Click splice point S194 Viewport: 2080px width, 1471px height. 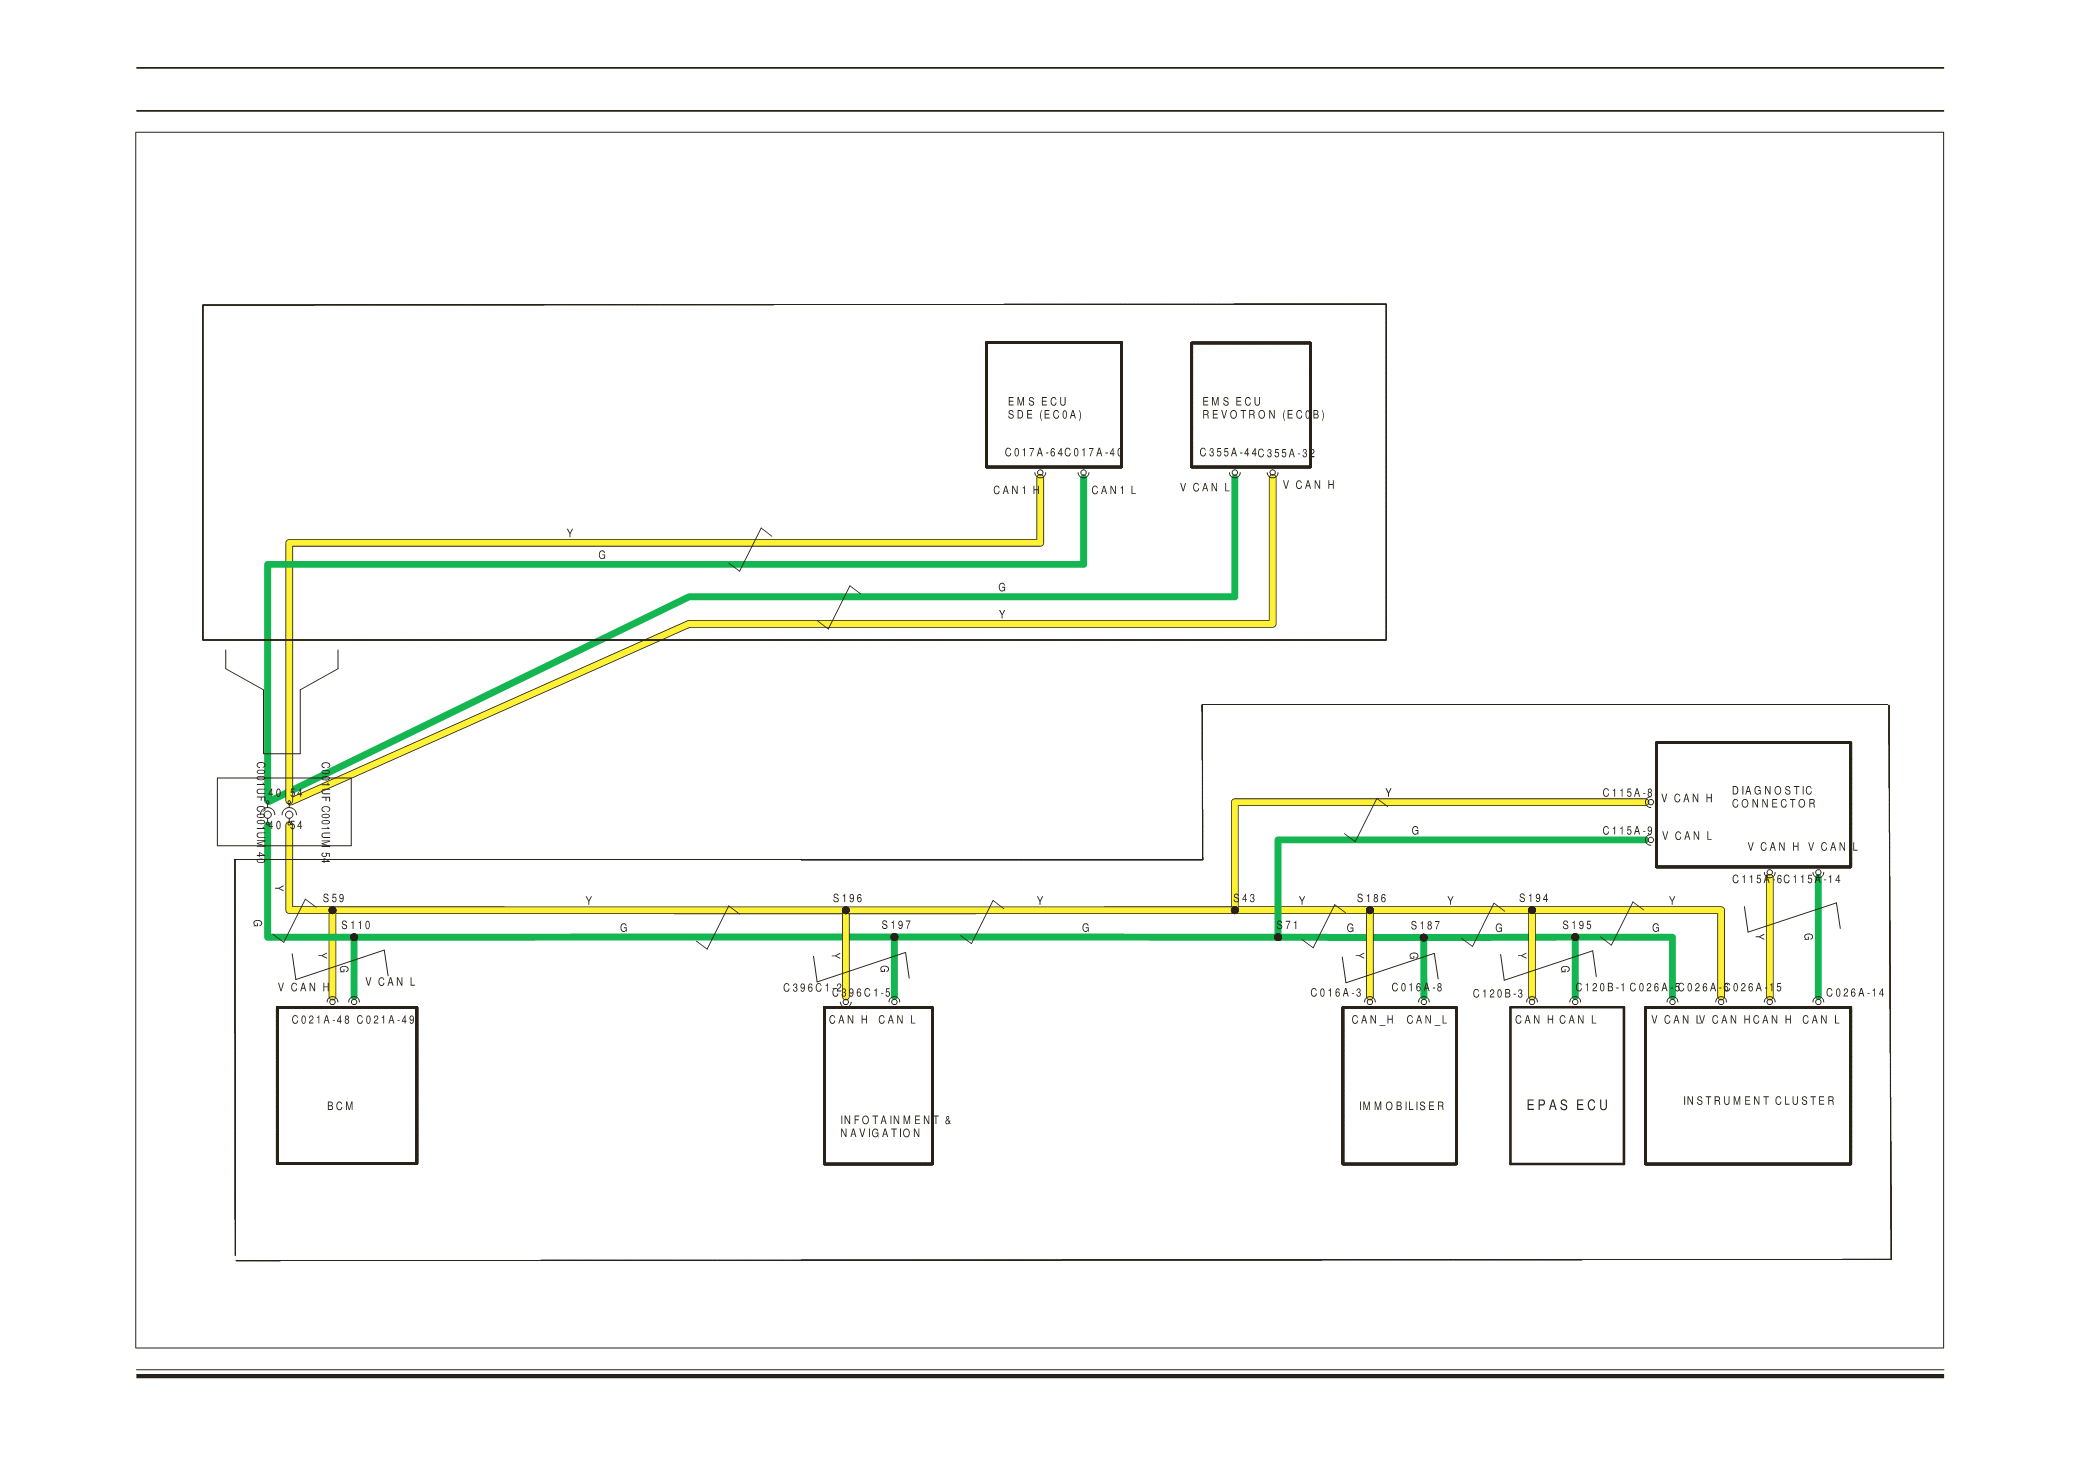tap(1532, 910)
